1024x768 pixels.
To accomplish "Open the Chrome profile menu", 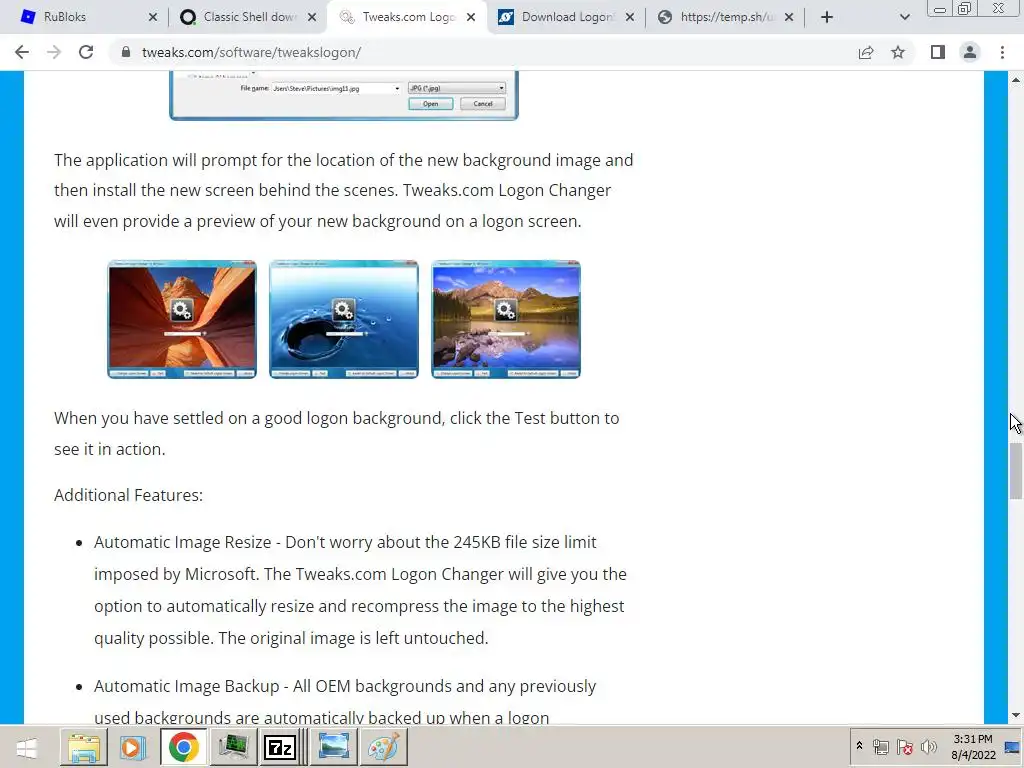I will [x=970, y=52].
